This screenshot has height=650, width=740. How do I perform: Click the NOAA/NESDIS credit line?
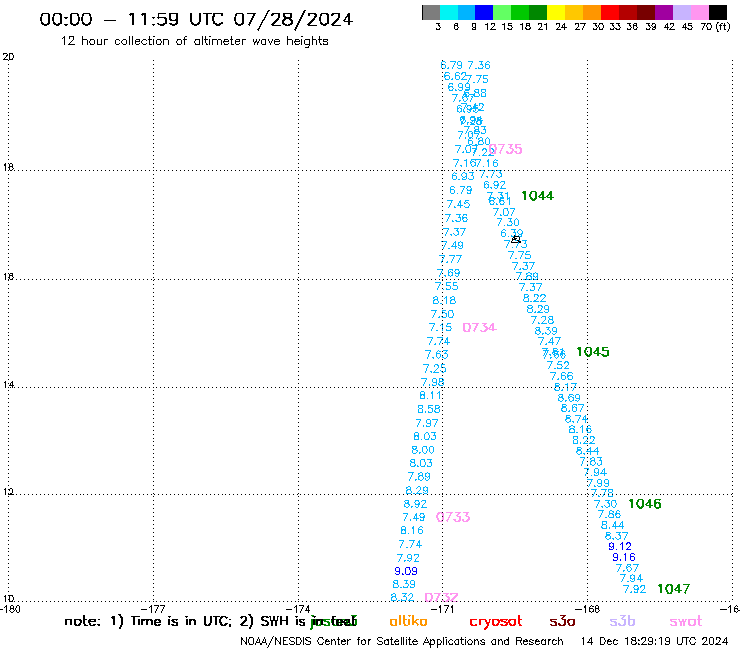(402, 641)
